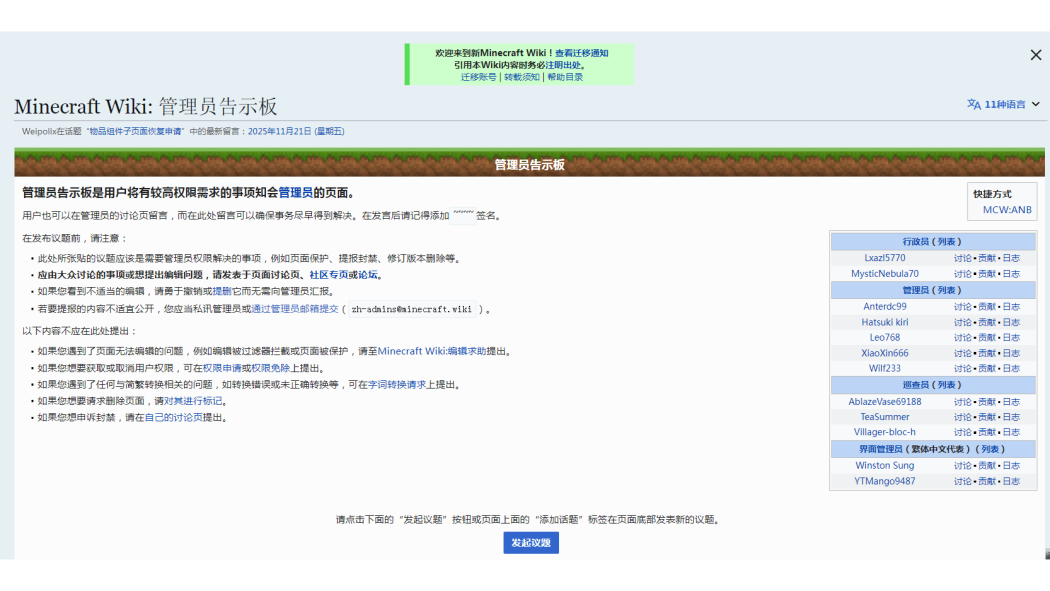Open Lxazl5770 user page

coord(885,258)
